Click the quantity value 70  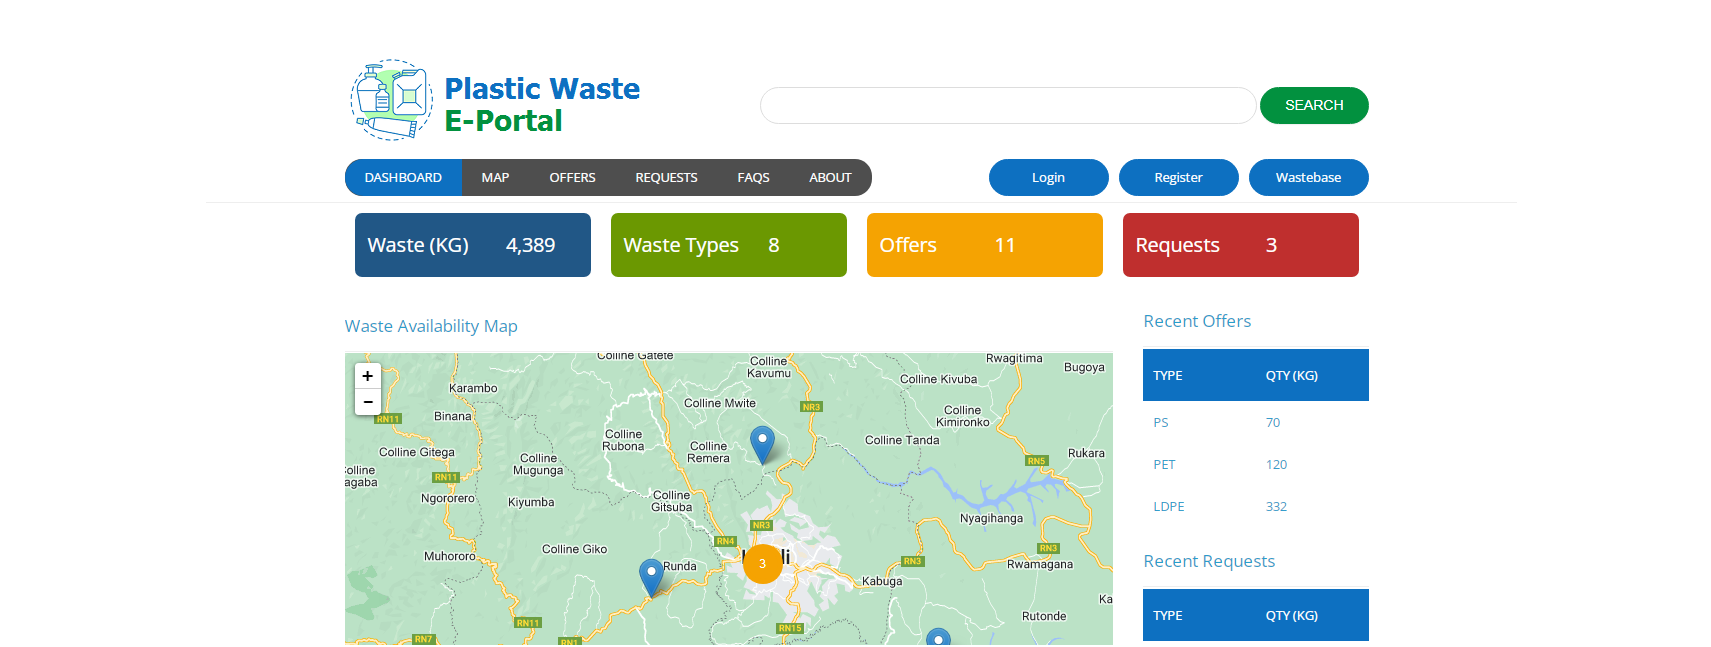coord(1273,423)
